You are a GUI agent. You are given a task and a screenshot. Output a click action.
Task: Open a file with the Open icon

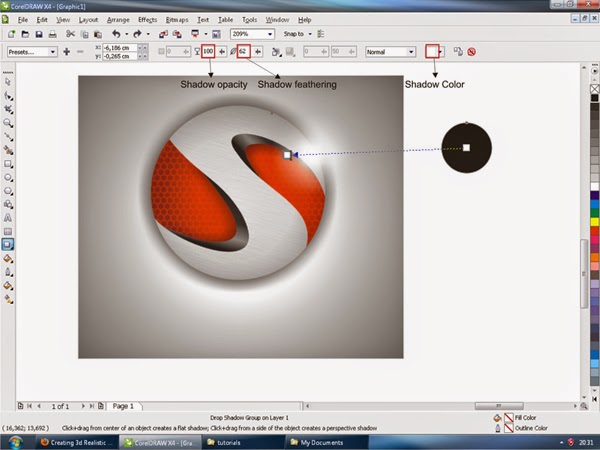[25, 34]
